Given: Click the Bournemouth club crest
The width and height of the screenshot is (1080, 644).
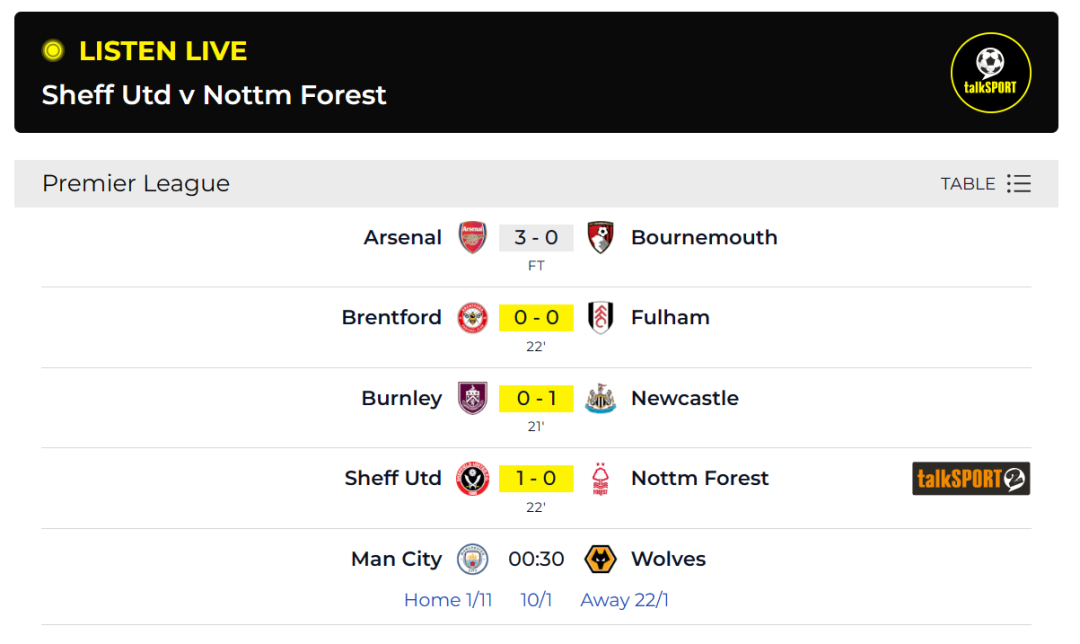Looking at the screenshot, I should (600, 237).
